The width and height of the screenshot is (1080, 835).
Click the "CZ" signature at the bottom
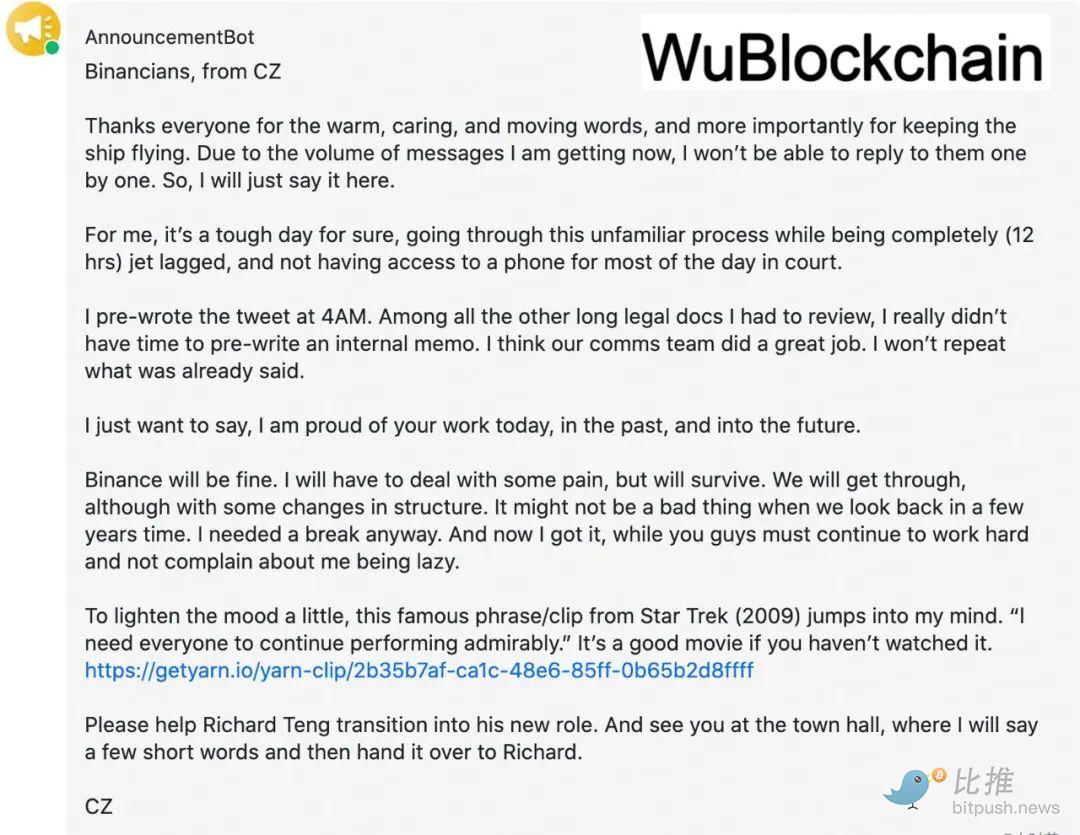[x=99, y=805]
